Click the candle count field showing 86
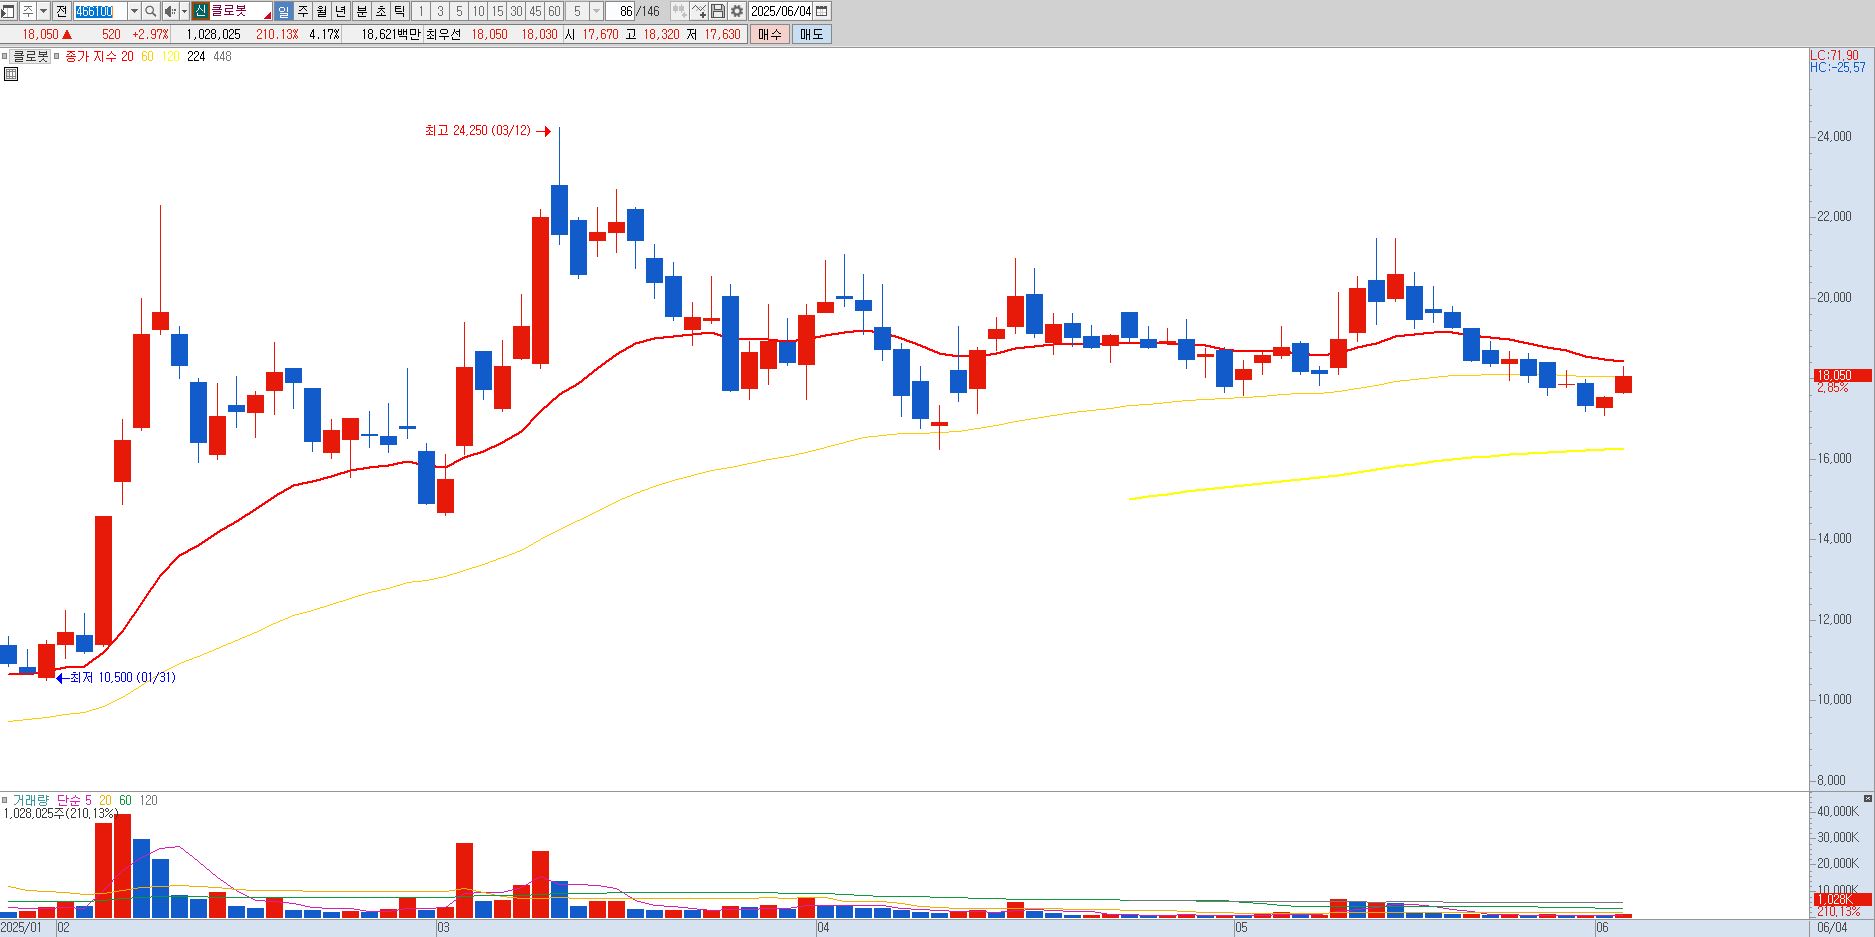The height and width of the screenshot is (937, 1875). coord(620,11)
